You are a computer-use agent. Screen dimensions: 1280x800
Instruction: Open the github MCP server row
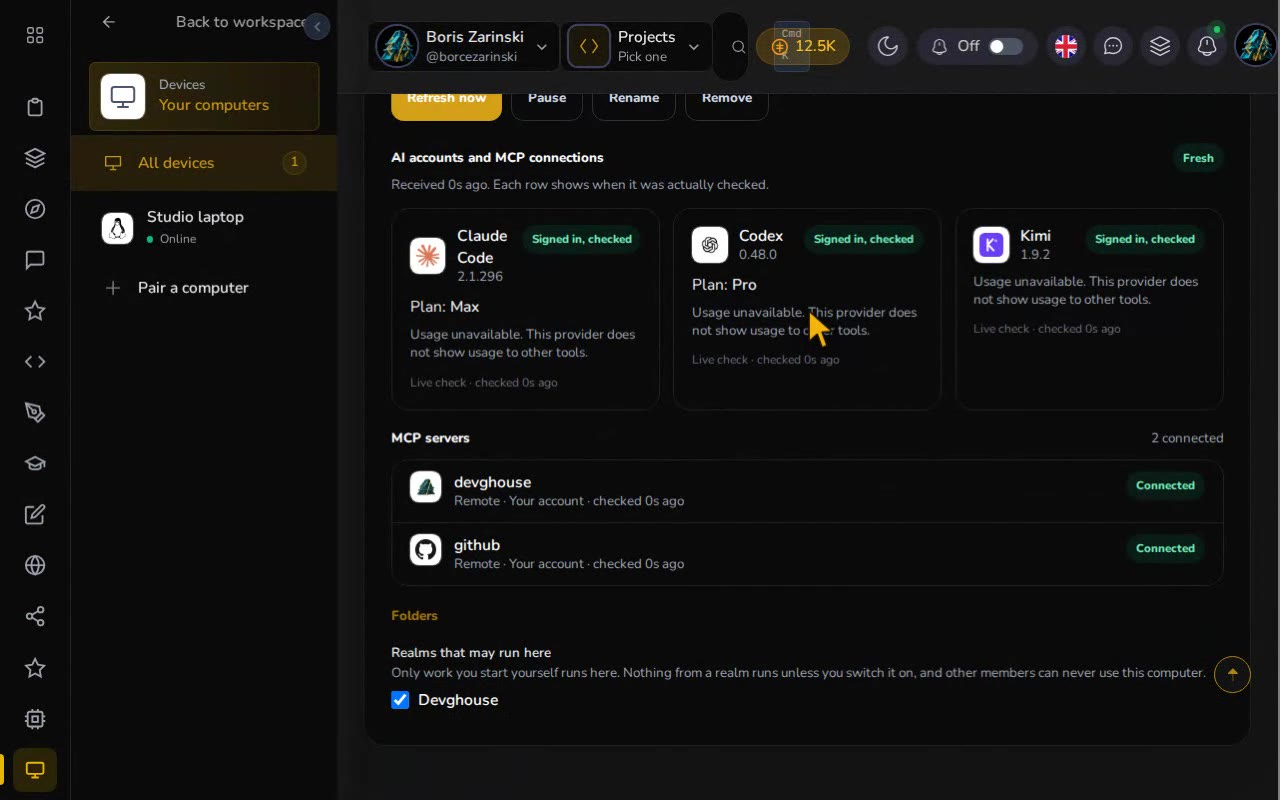click(x=807, y=554)
